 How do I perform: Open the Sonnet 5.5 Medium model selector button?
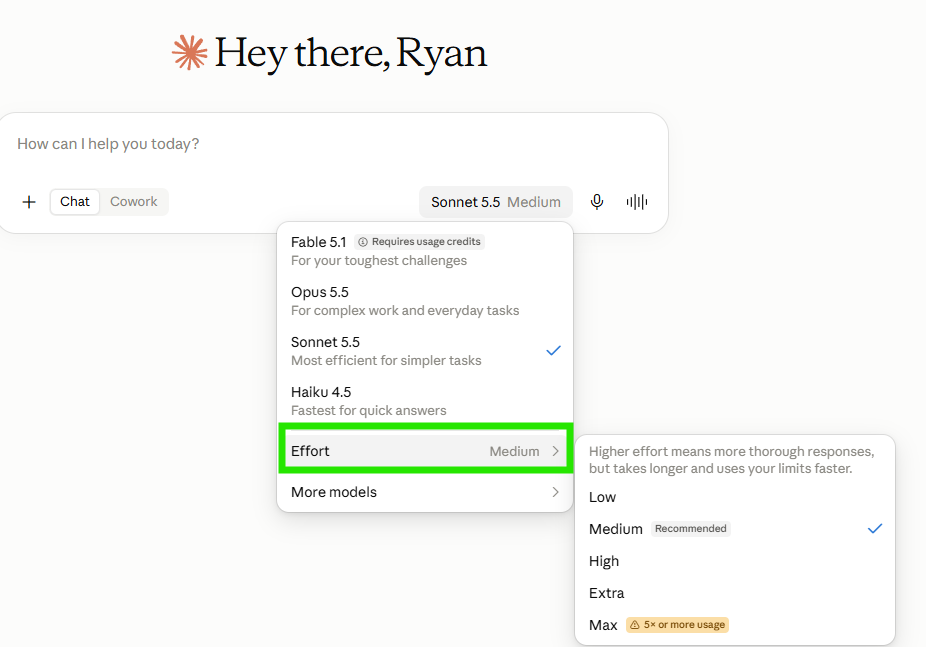495,202
